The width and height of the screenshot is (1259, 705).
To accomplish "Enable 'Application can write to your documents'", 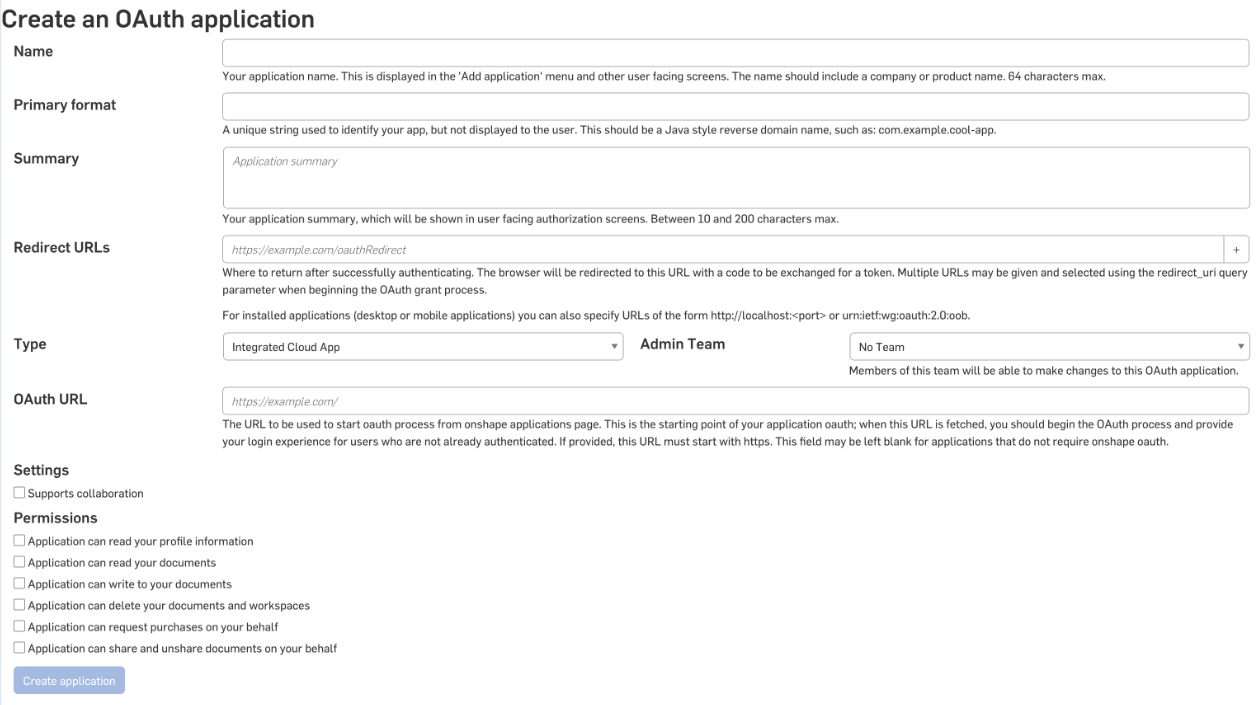I will point(19,584).
